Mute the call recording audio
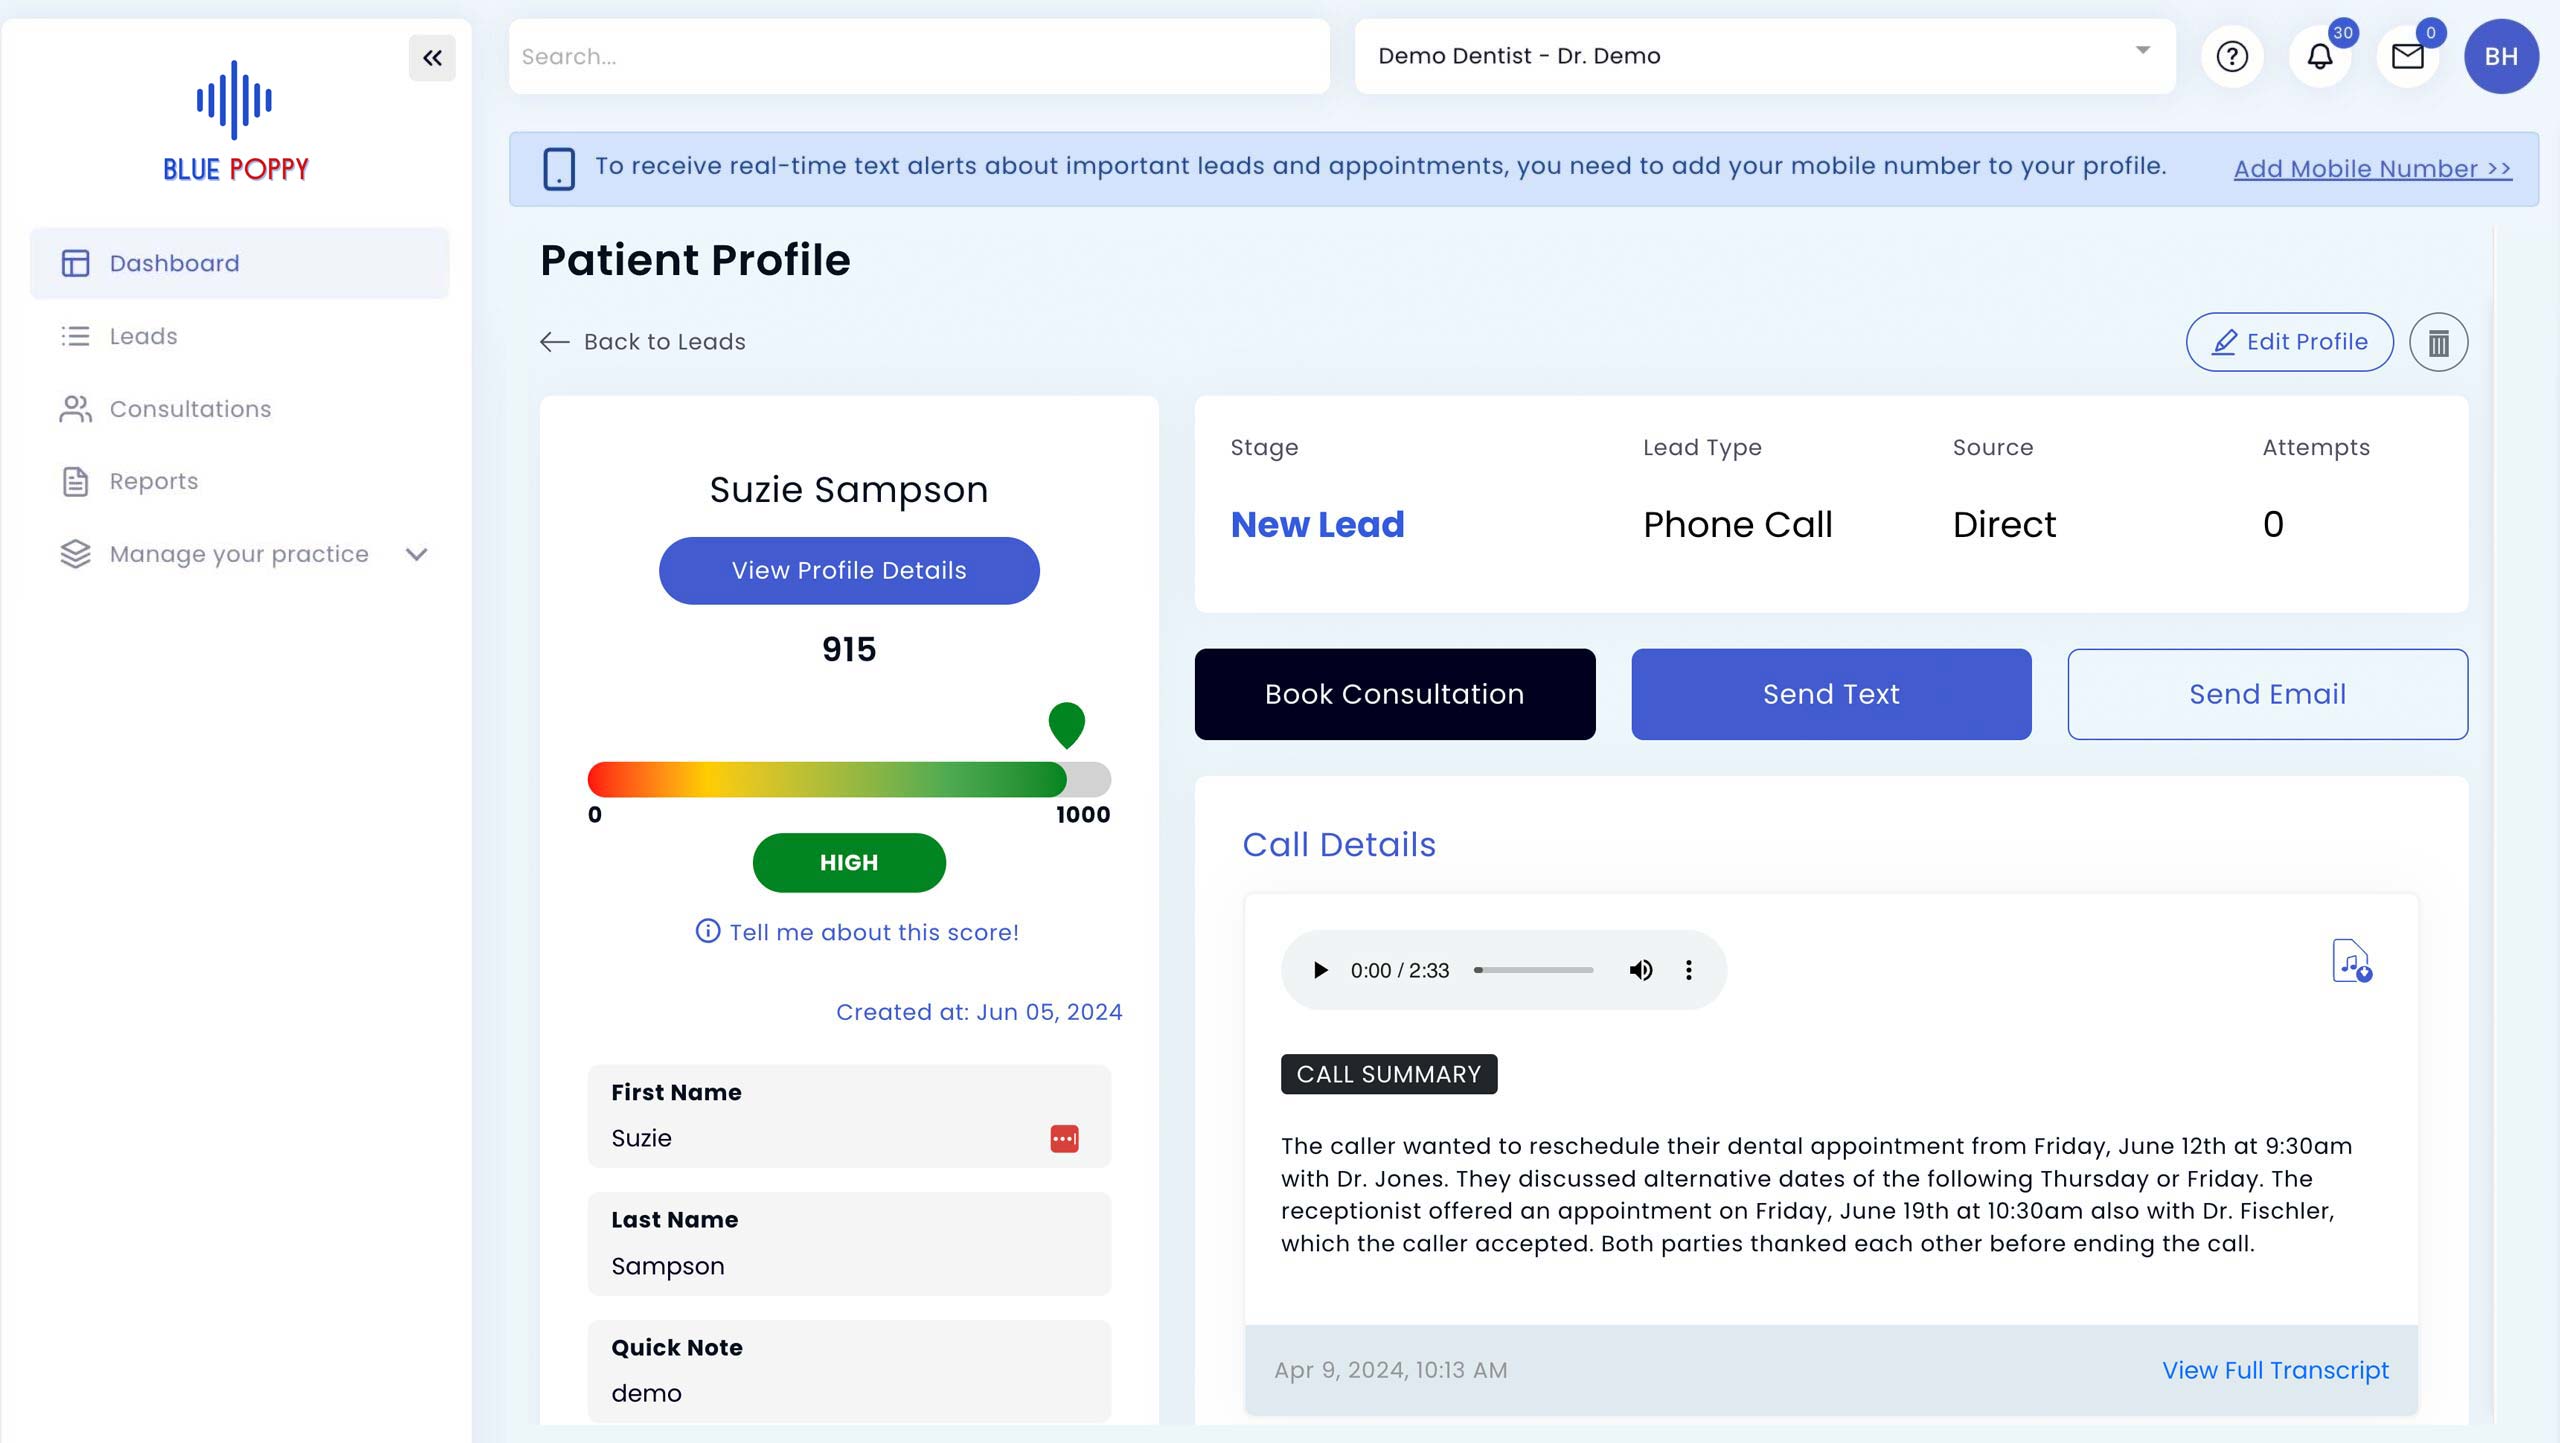The height and width of the screenshot is (1443, 2560). 1640,970
